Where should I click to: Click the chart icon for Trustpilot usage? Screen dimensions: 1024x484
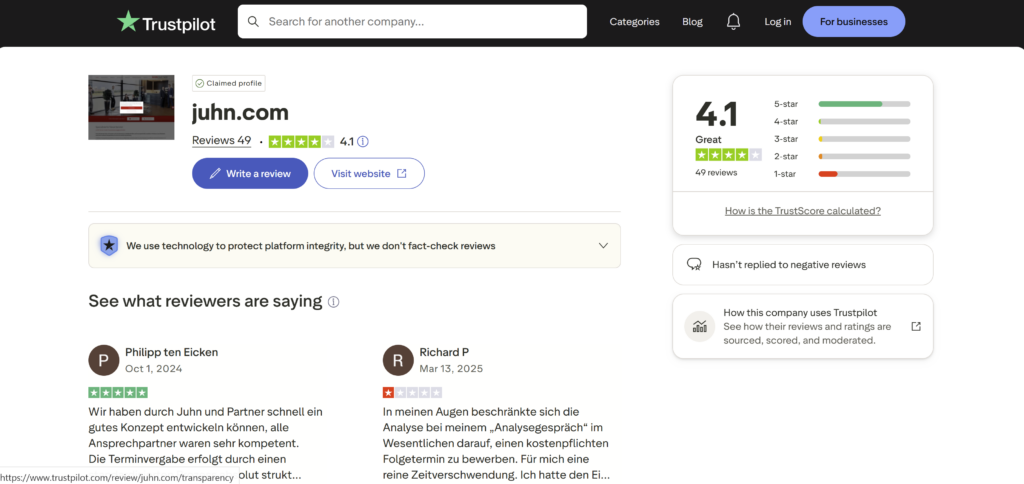click(699, 326)
